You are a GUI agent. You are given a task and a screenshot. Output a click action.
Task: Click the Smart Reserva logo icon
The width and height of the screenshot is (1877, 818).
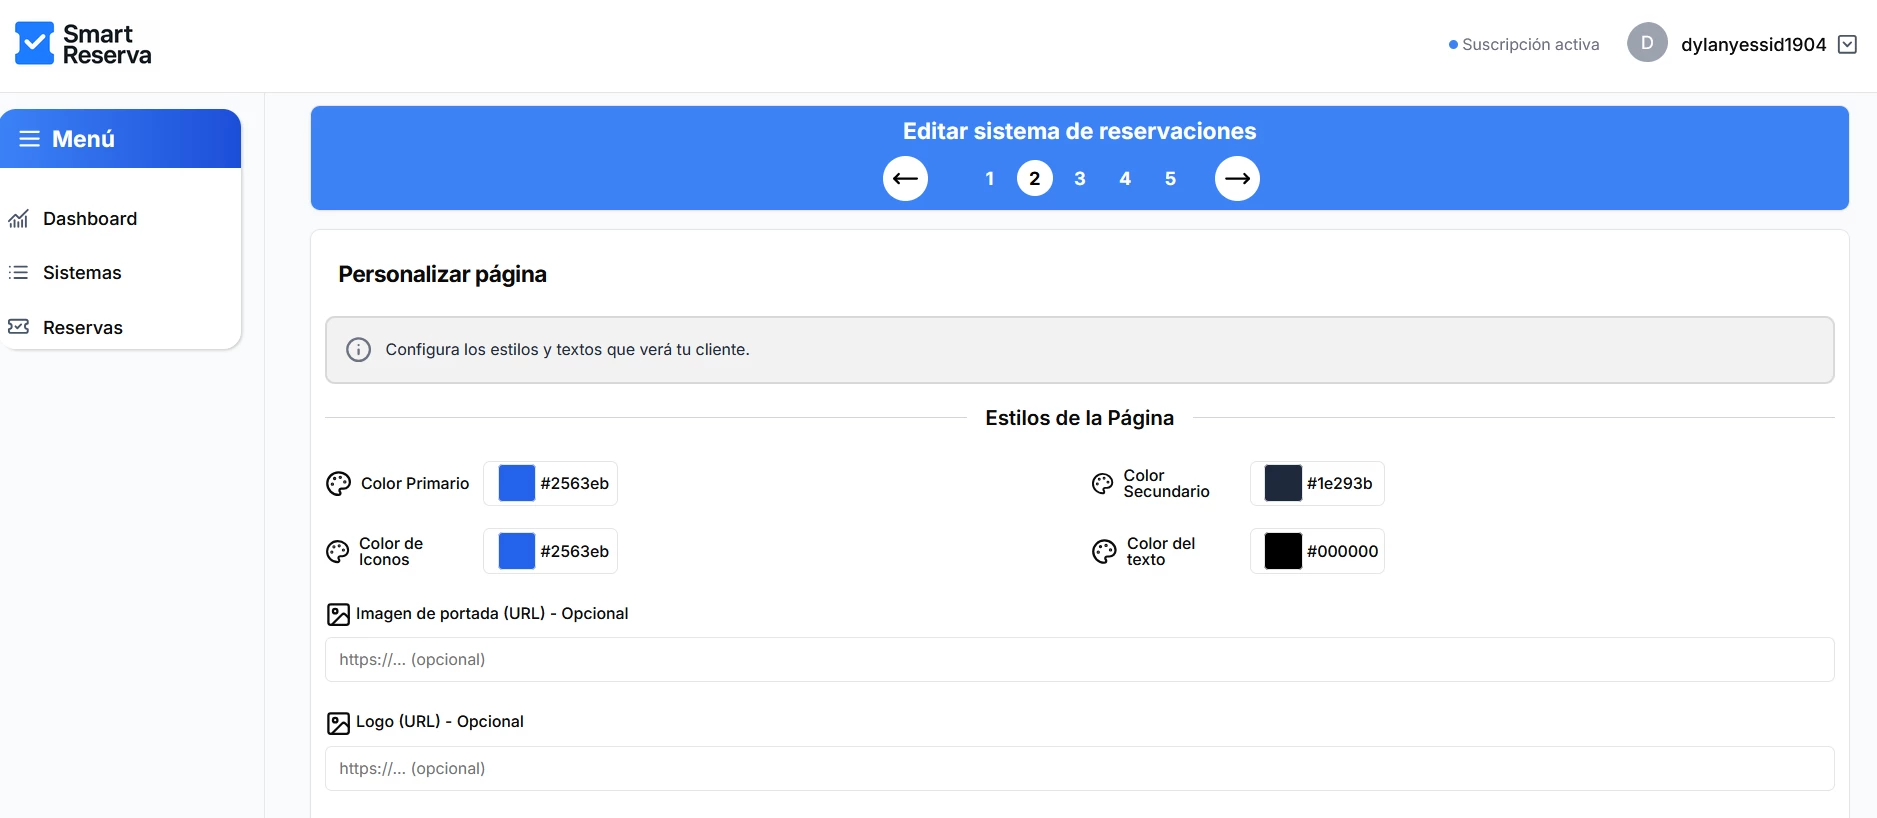(35, 44)
